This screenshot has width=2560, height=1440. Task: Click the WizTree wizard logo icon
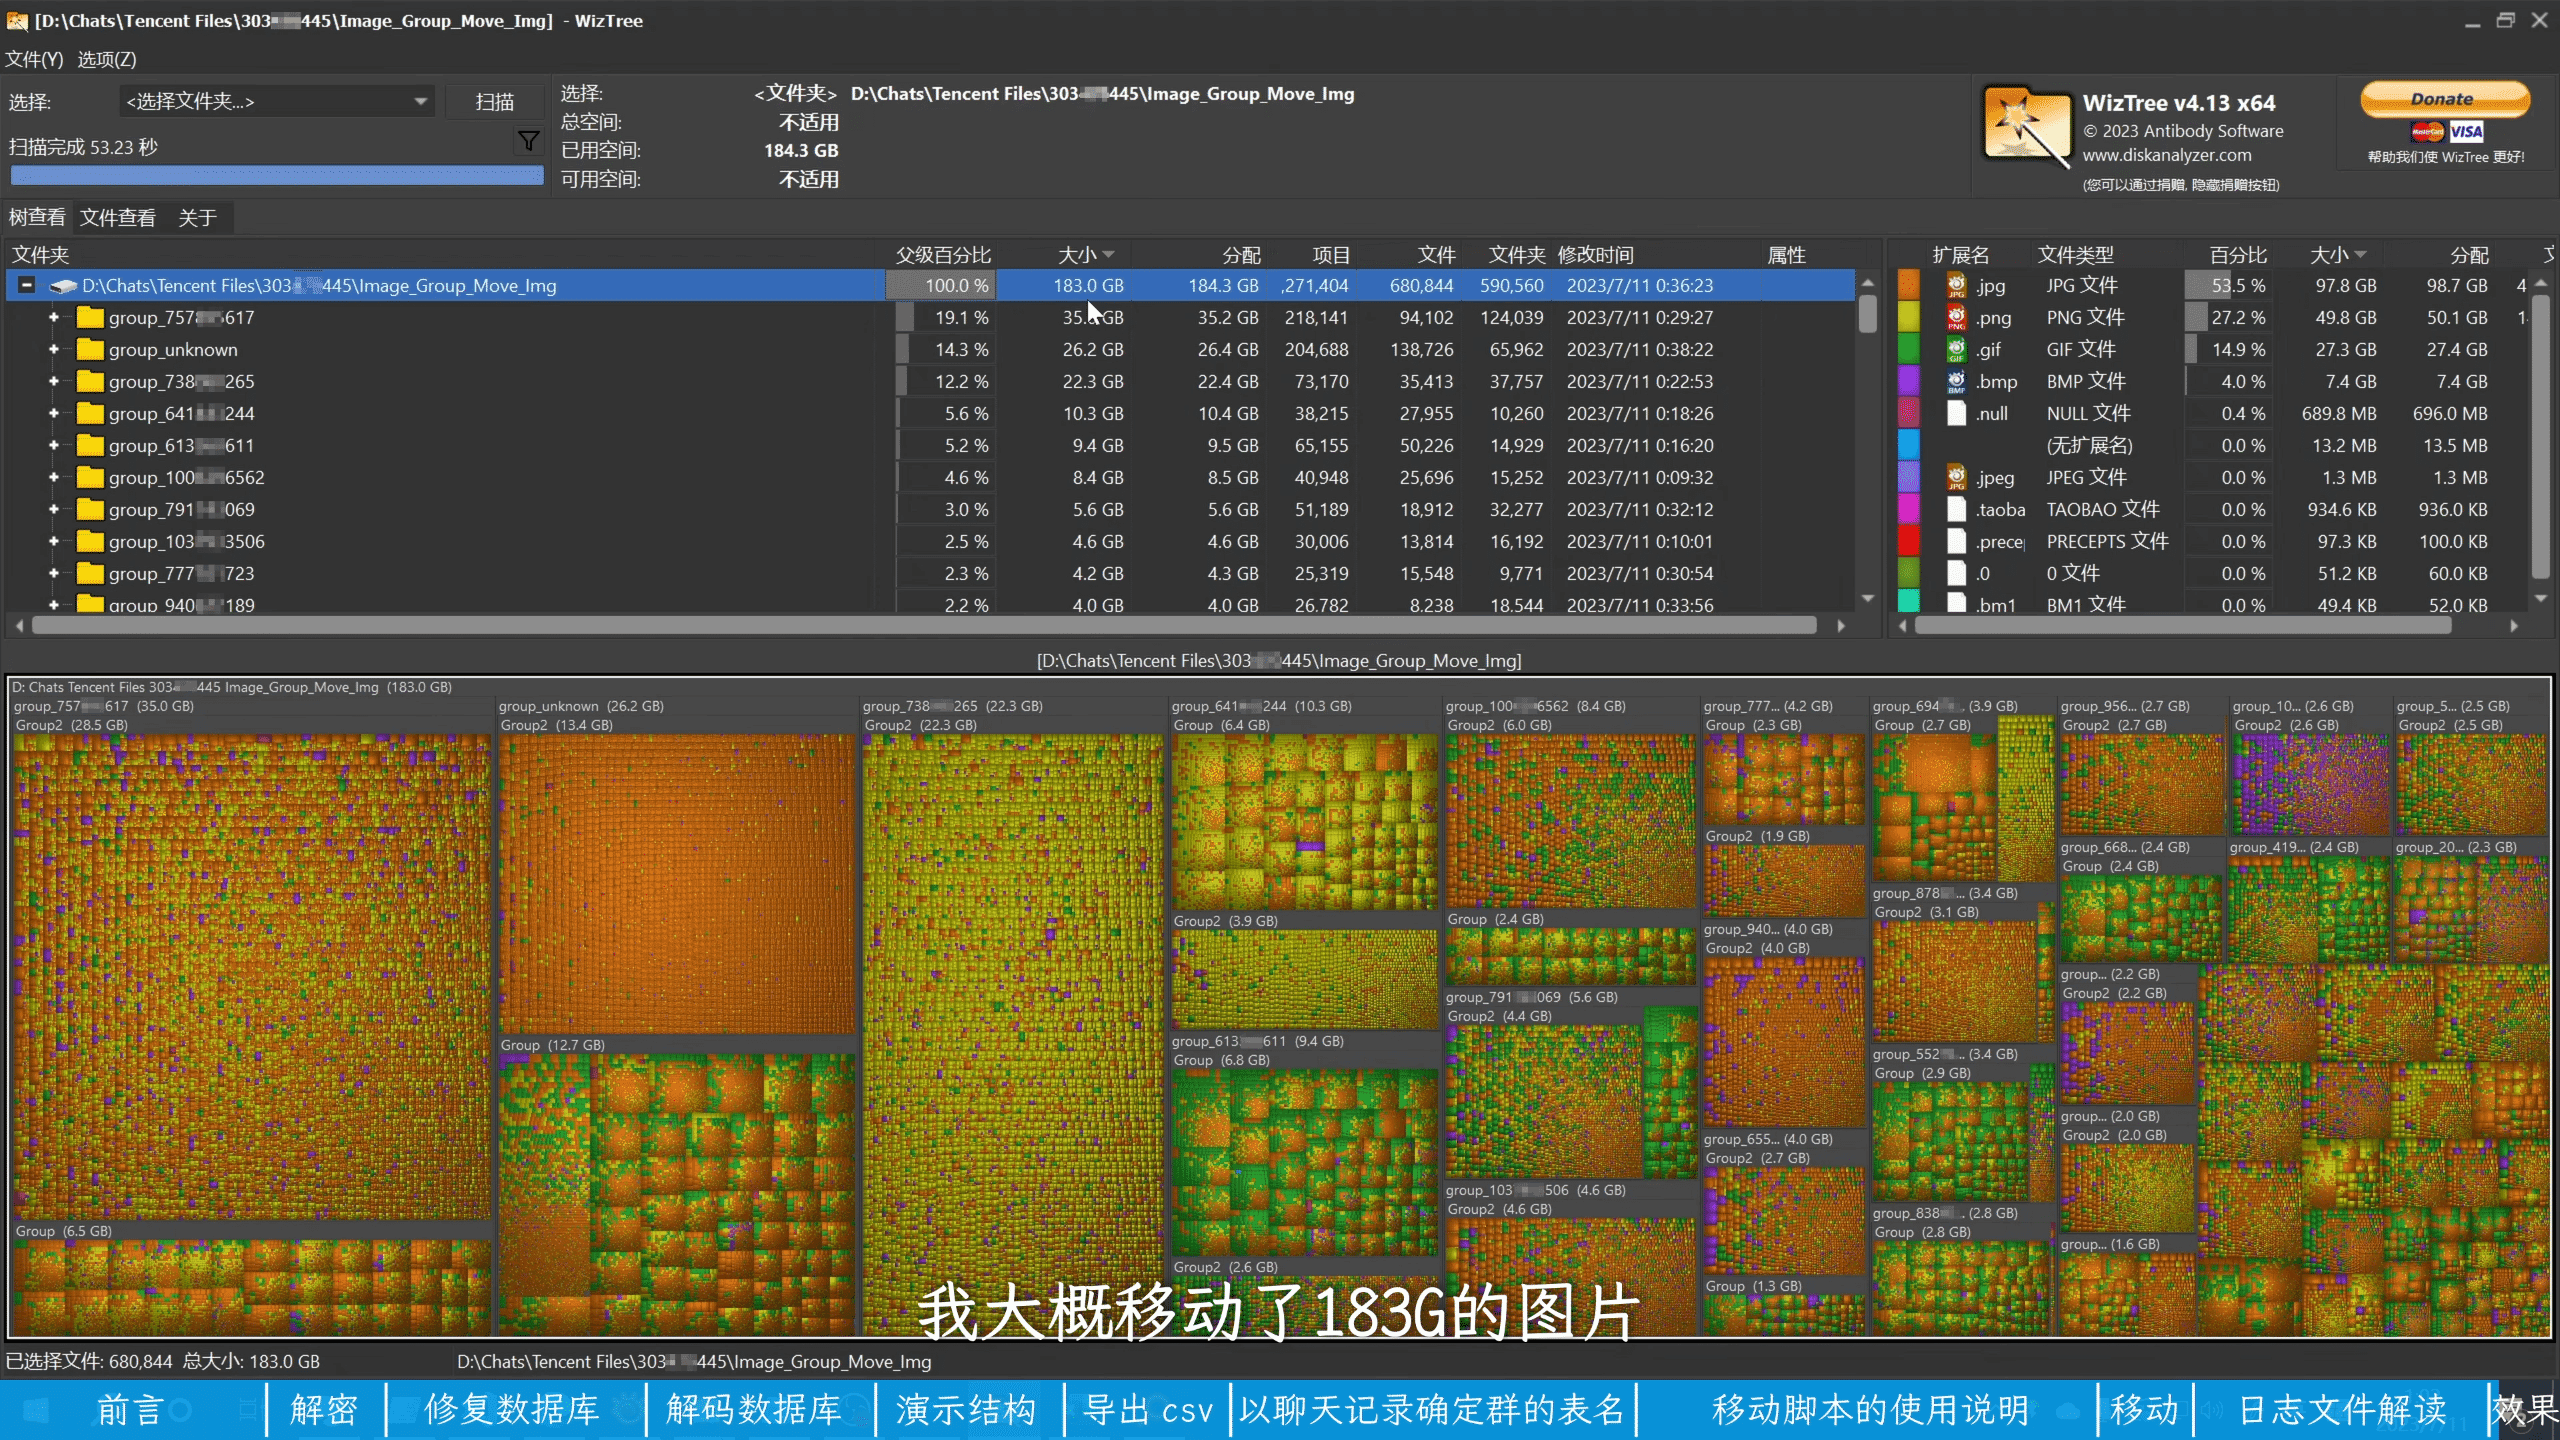(2026, 126)
